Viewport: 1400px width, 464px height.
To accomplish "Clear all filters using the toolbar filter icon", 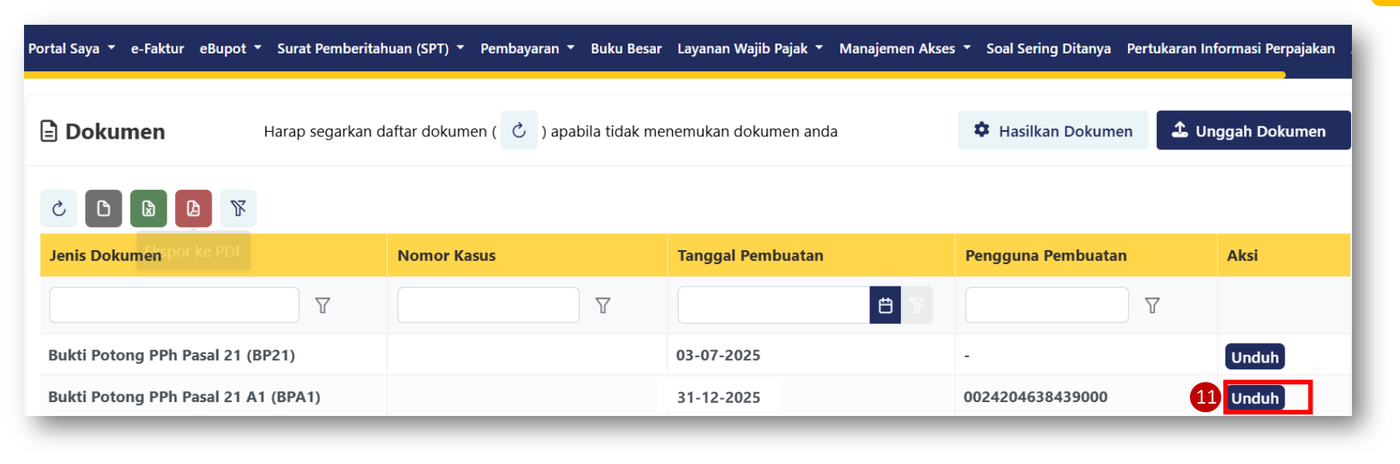I will (238, 208).
